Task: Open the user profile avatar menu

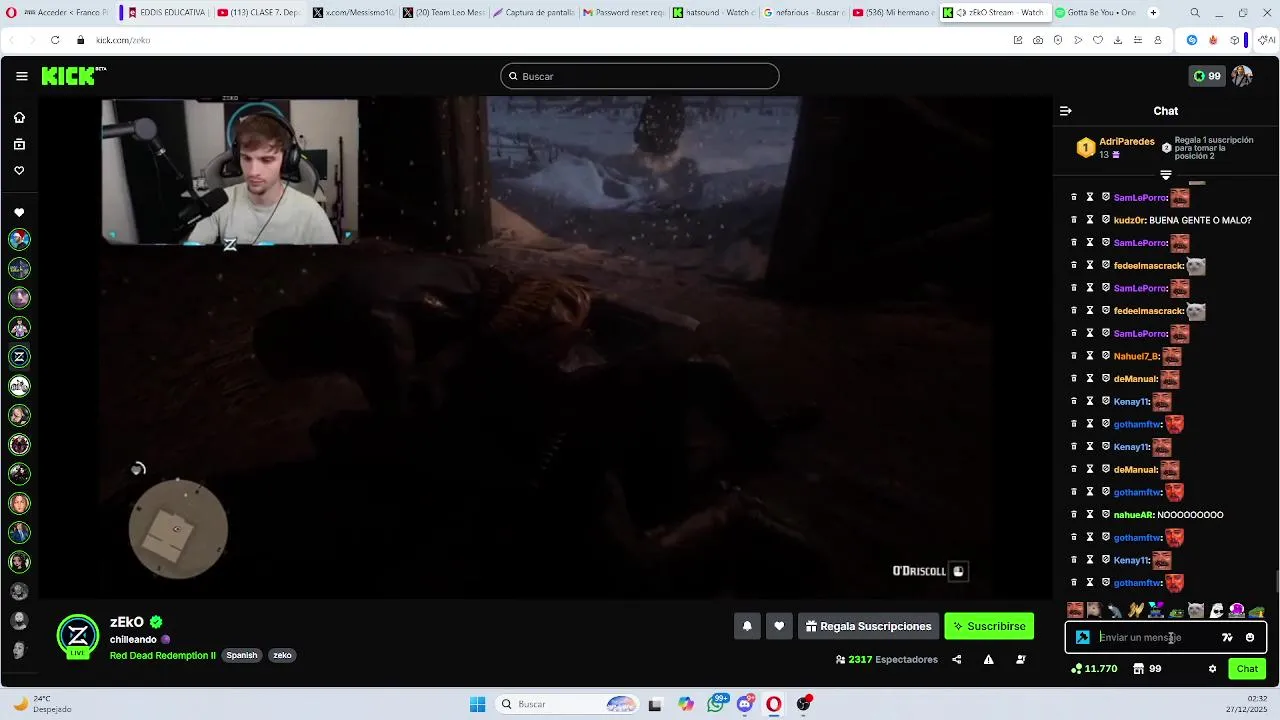Action: coord(1242,76)
